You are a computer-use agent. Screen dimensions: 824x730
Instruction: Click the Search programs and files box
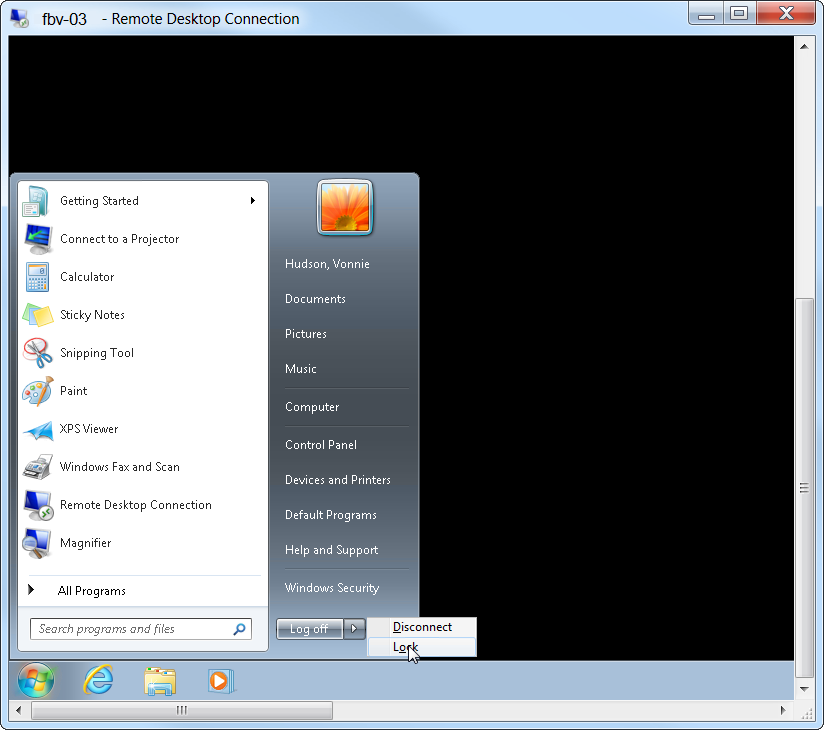click(141, 629)
